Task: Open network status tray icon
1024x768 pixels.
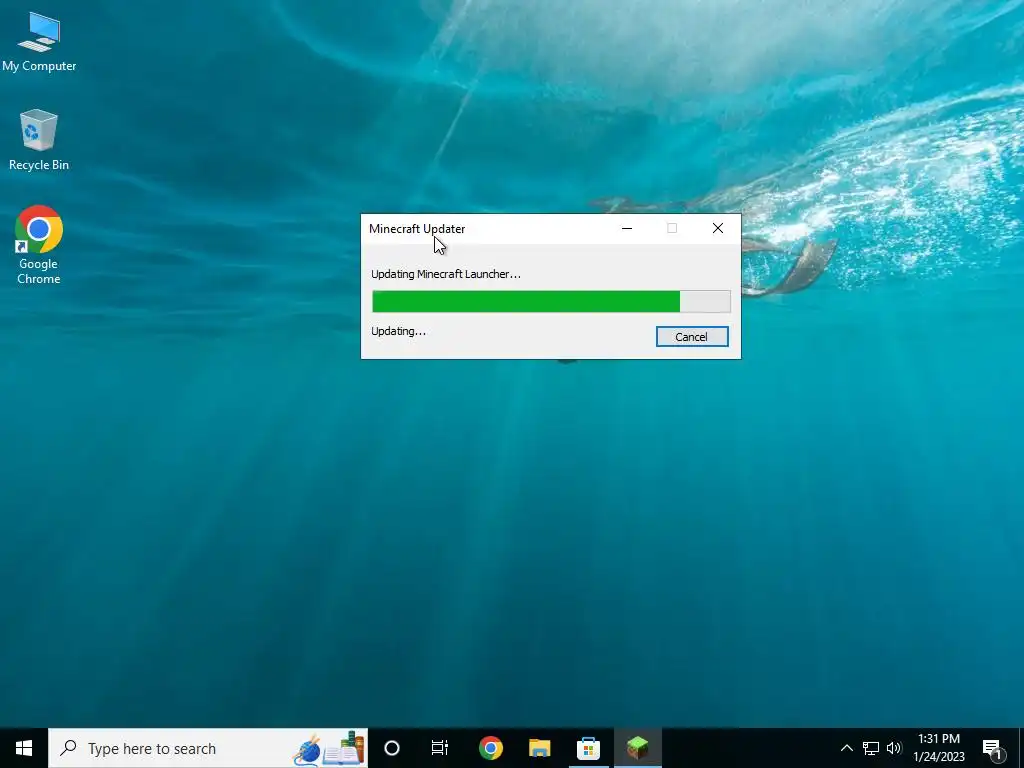Action: (x=871, y=748)
